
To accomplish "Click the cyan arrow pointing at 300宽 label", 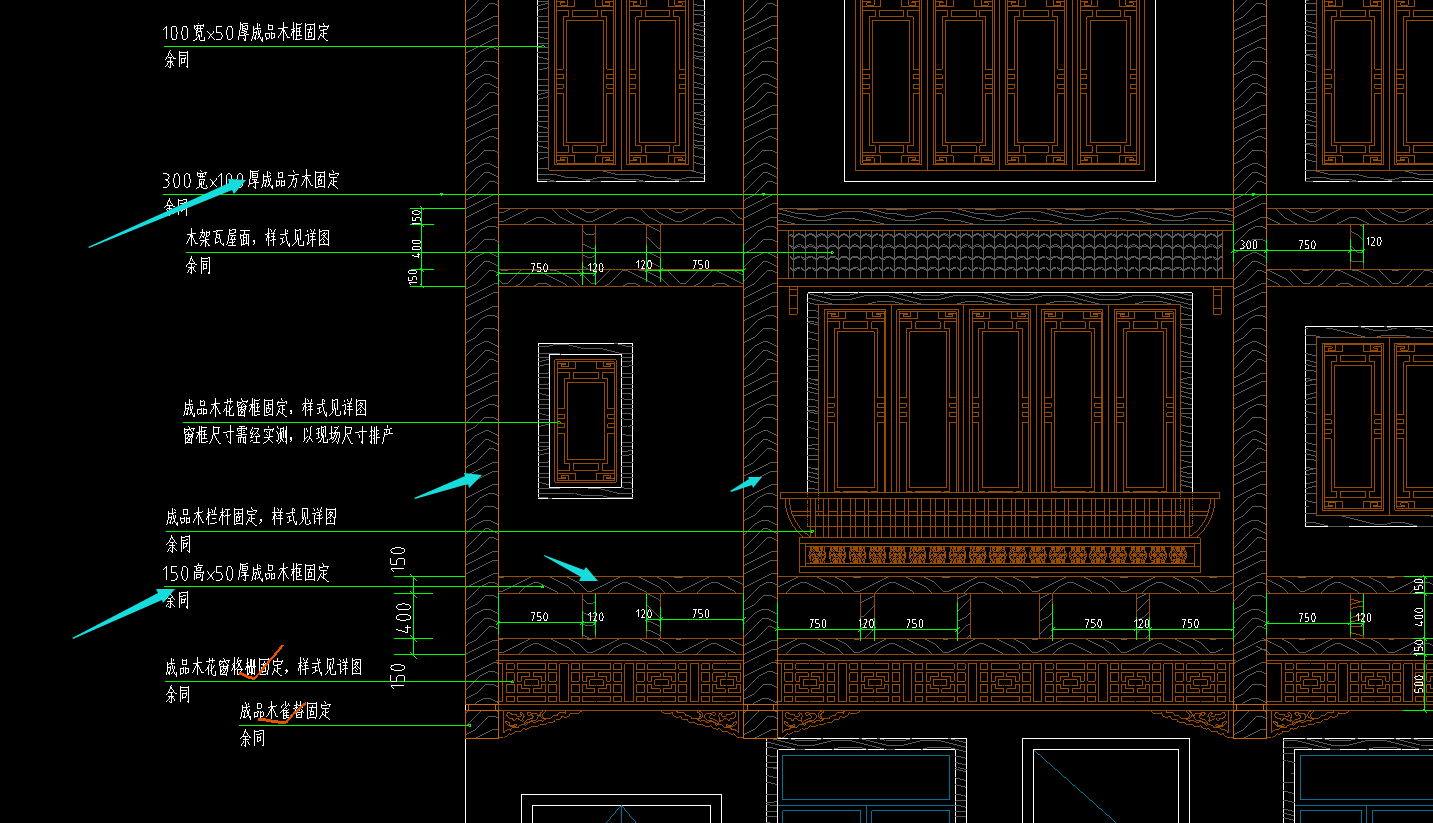I will click(x=165, y=213).
